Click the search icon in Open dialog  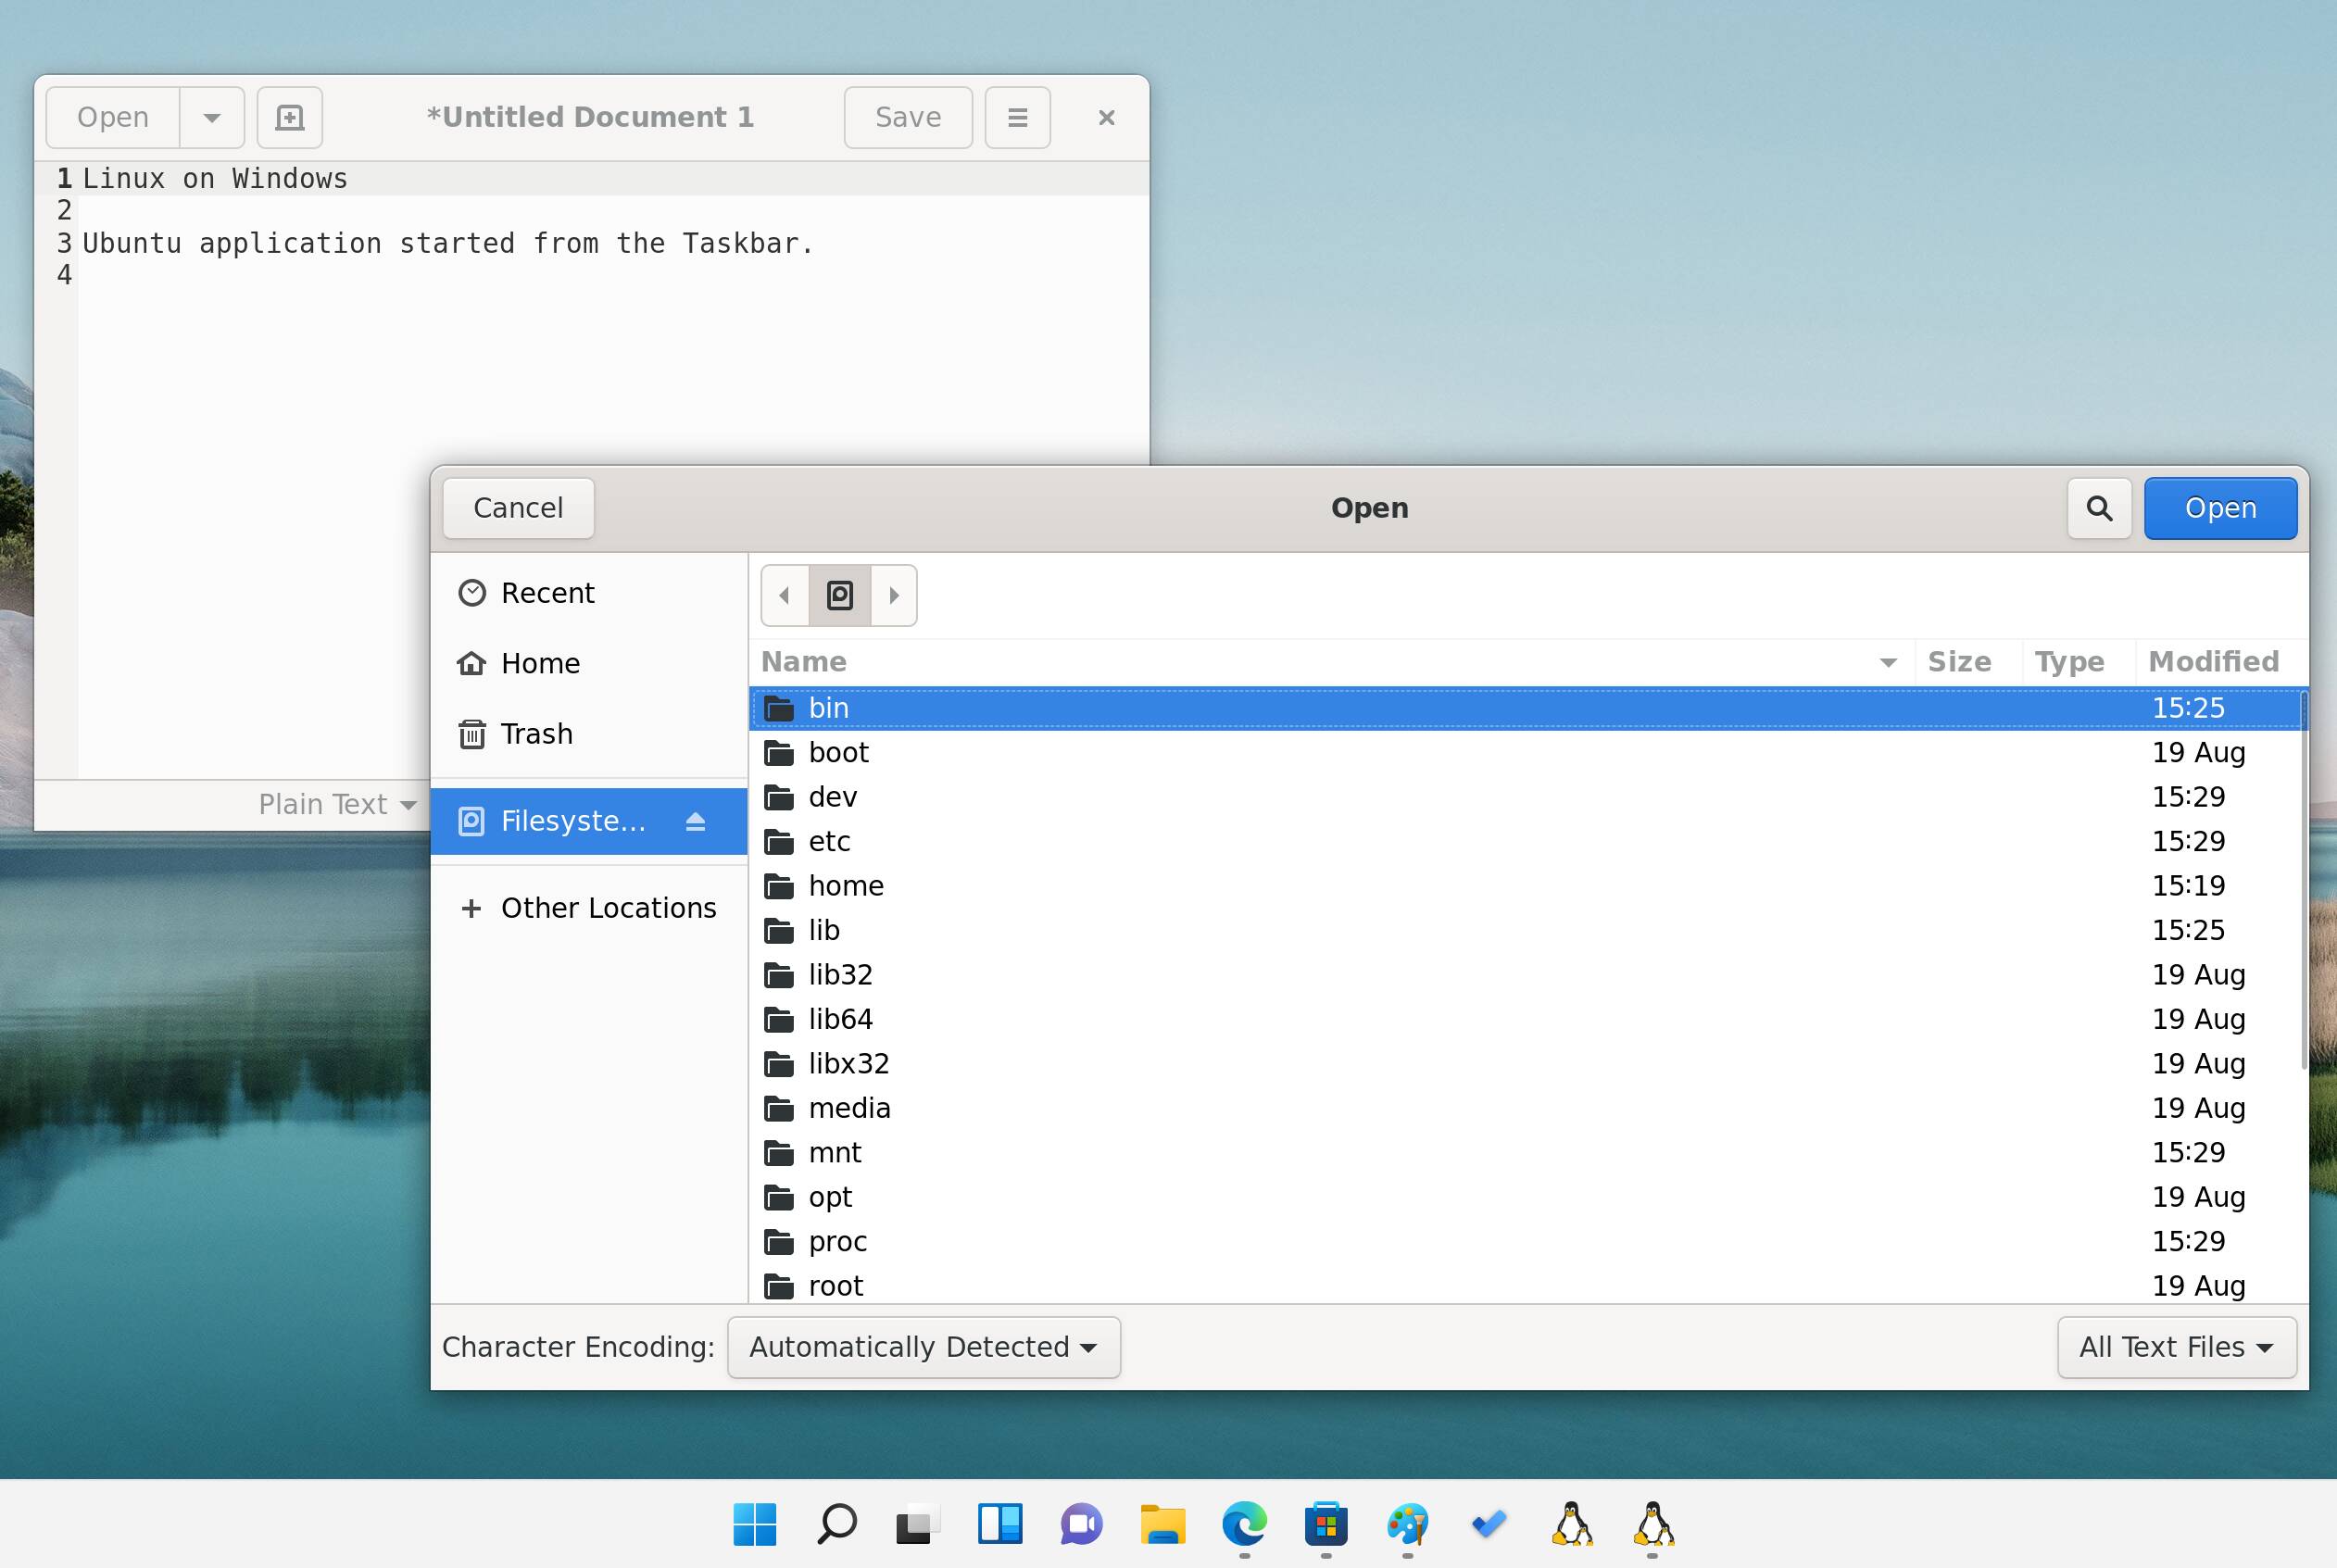pyautogui.click(x=2097, y=508)
